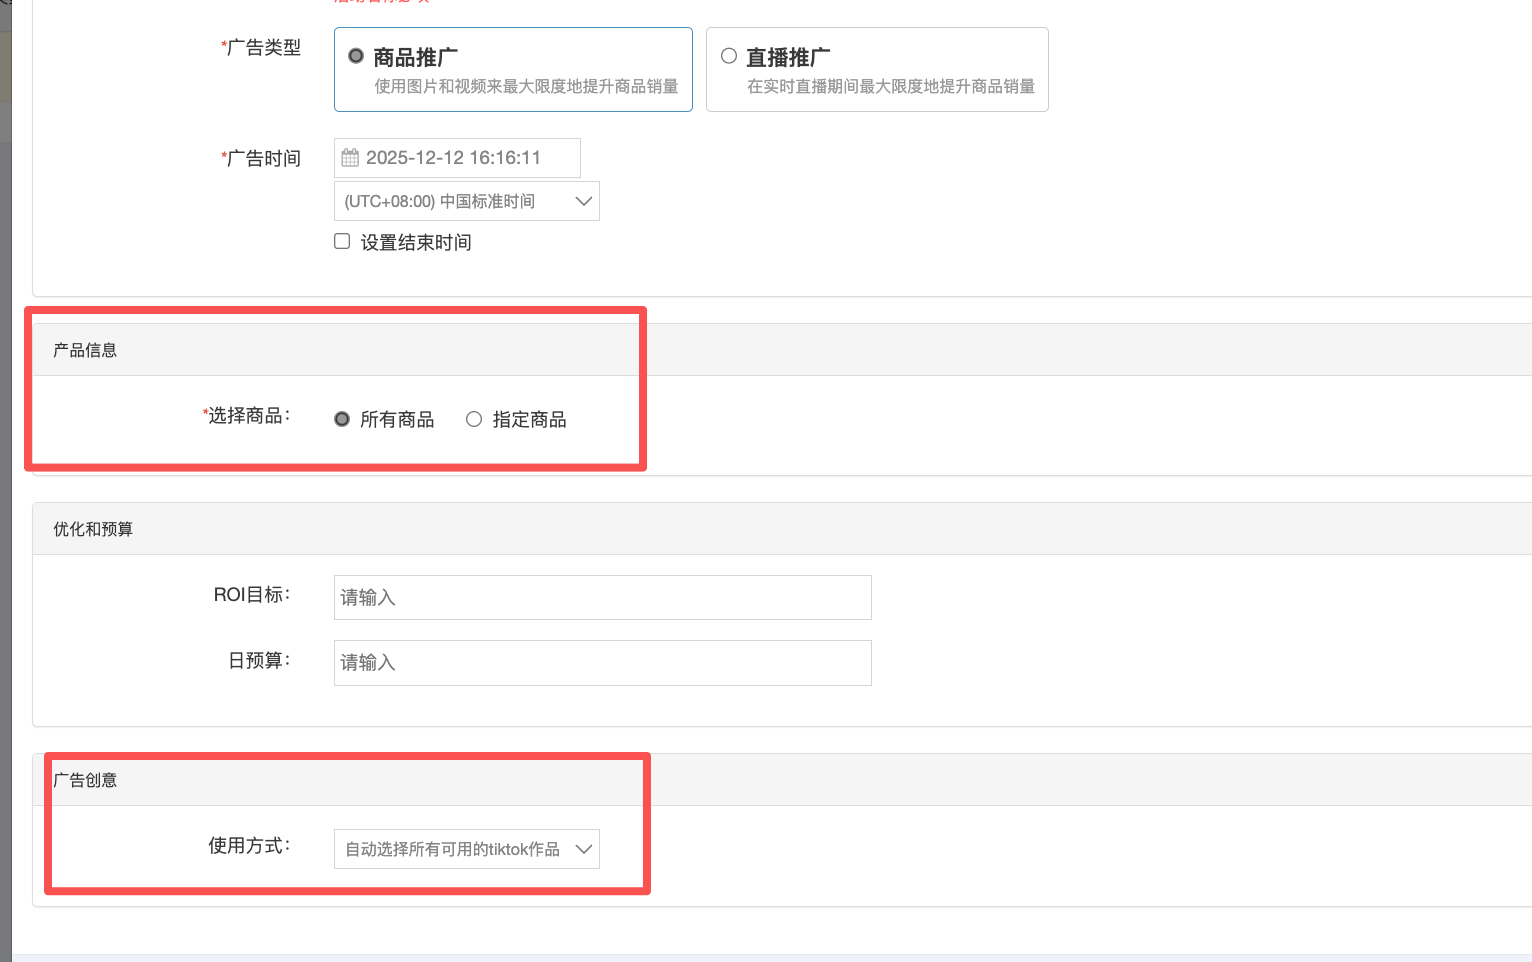The image size is (1532, 962).
Task: Click the 2025-12-12 16:16:11 date text
Action: (x=453, y=158)
